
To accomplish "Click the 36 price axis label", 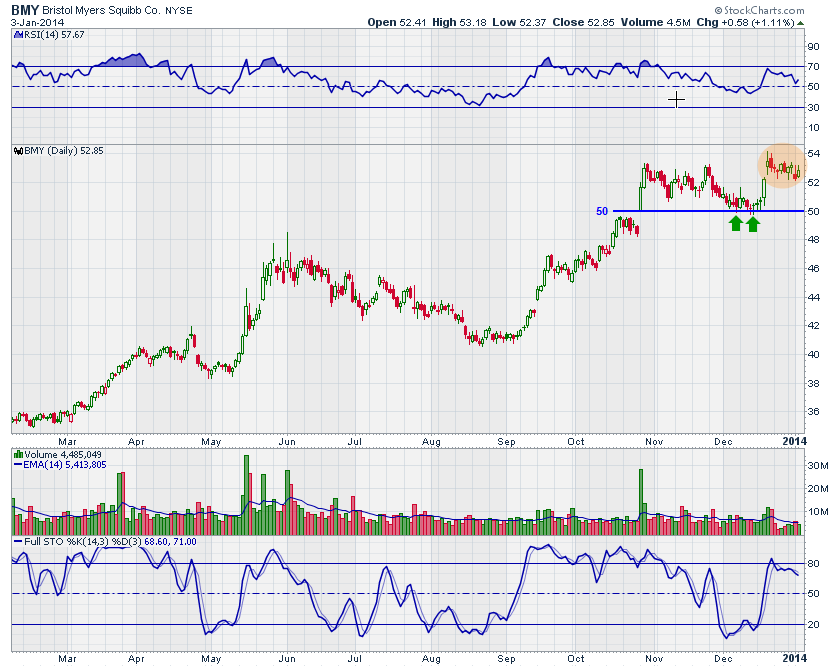I will tap(813, 412).
